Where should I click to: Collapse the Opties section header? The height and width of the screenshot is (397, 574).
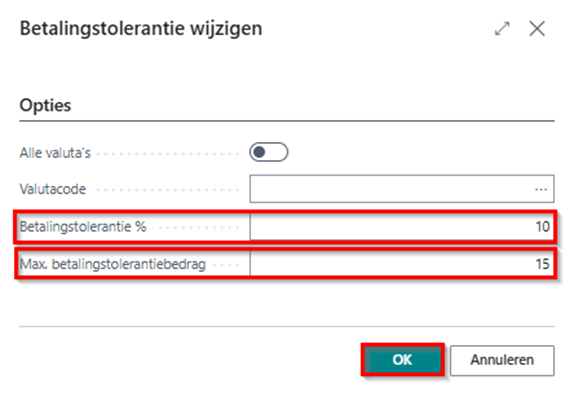[45, 105]
